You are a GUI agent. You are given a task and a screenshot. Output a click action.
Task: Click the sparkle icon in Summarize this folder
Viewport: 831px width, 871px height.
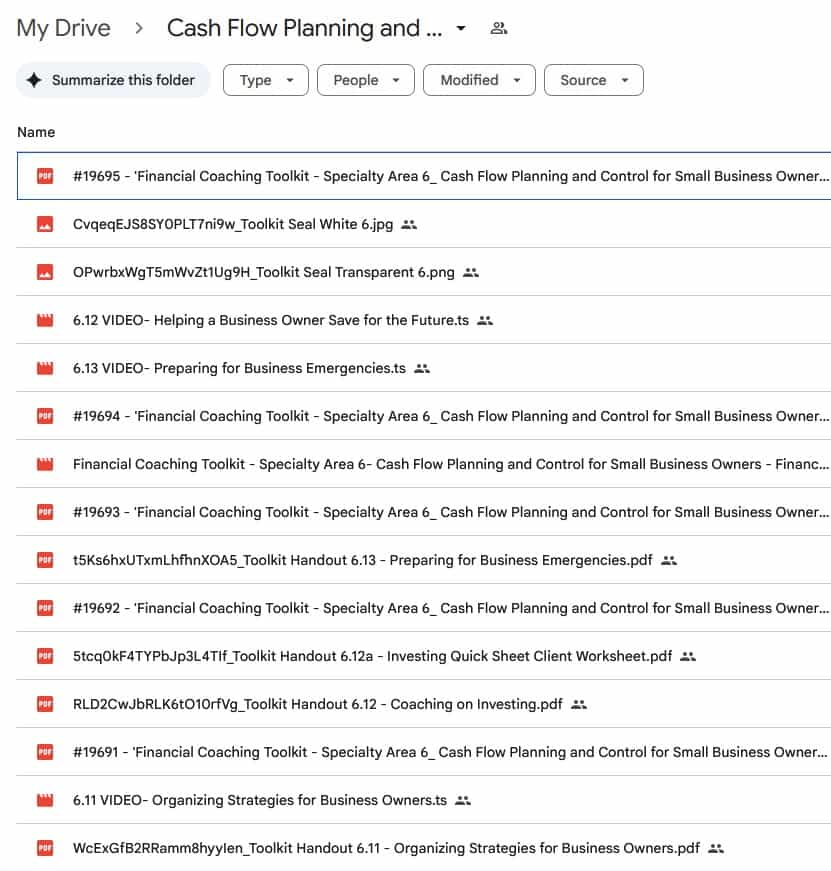tap(34, 80)
